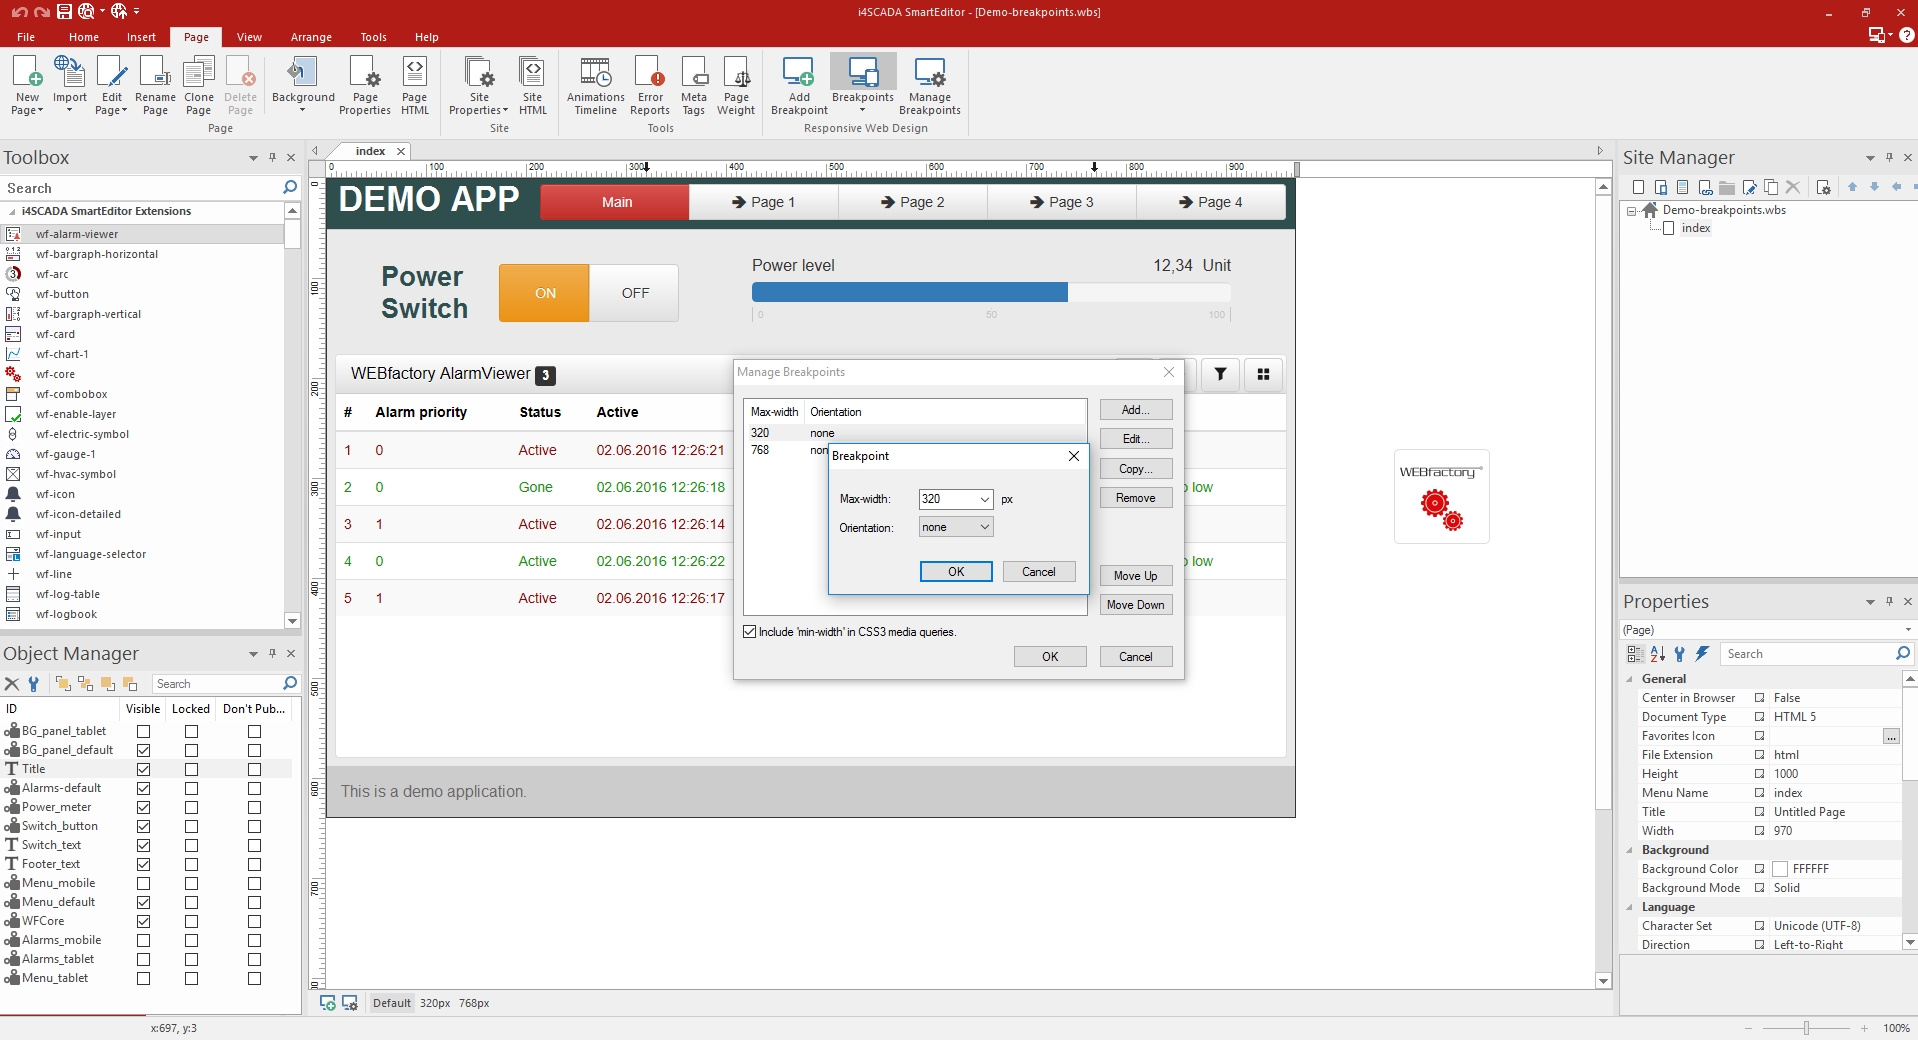Click the Import ribbon icon

[x=69, y=85]
